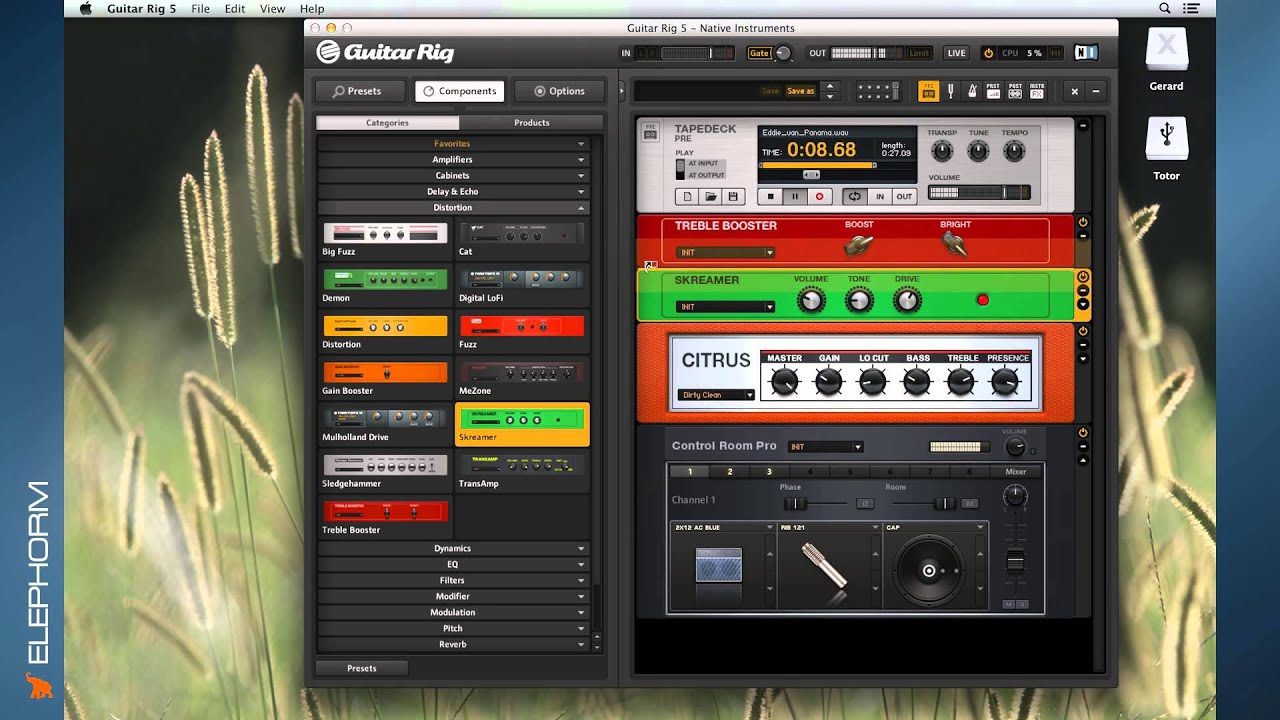Click the Spotlight search icon in menu bar
Screen dimensions: 1280x720
(x=1165, y=8)
